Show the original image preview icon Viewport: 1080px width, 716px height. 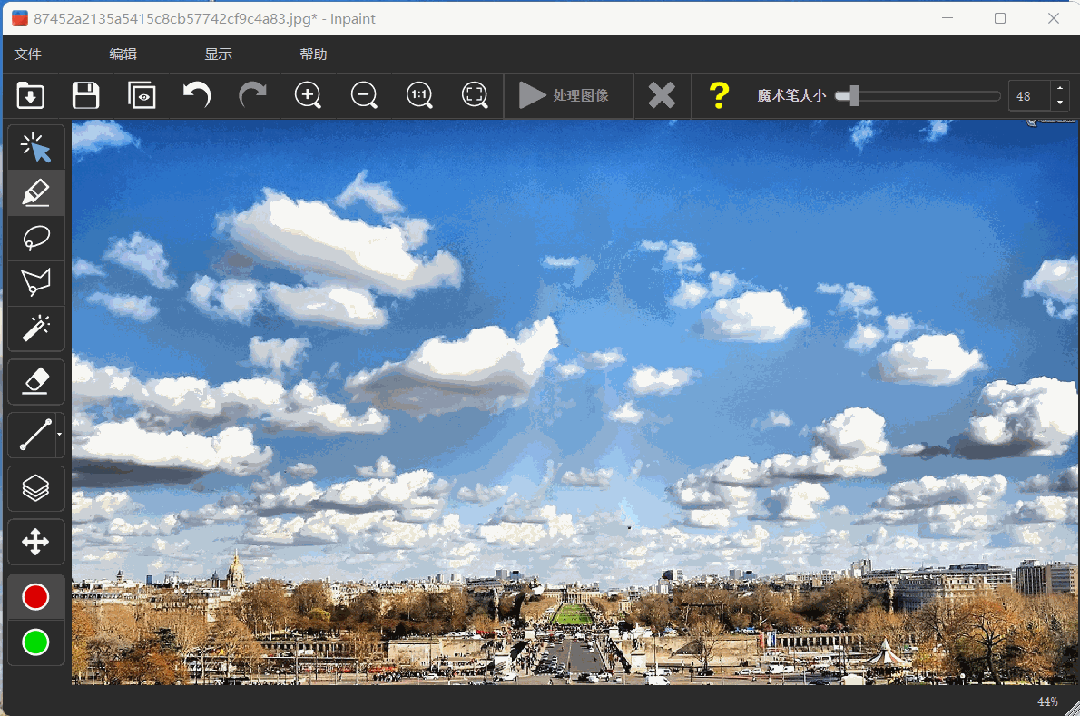pos(142,96)
